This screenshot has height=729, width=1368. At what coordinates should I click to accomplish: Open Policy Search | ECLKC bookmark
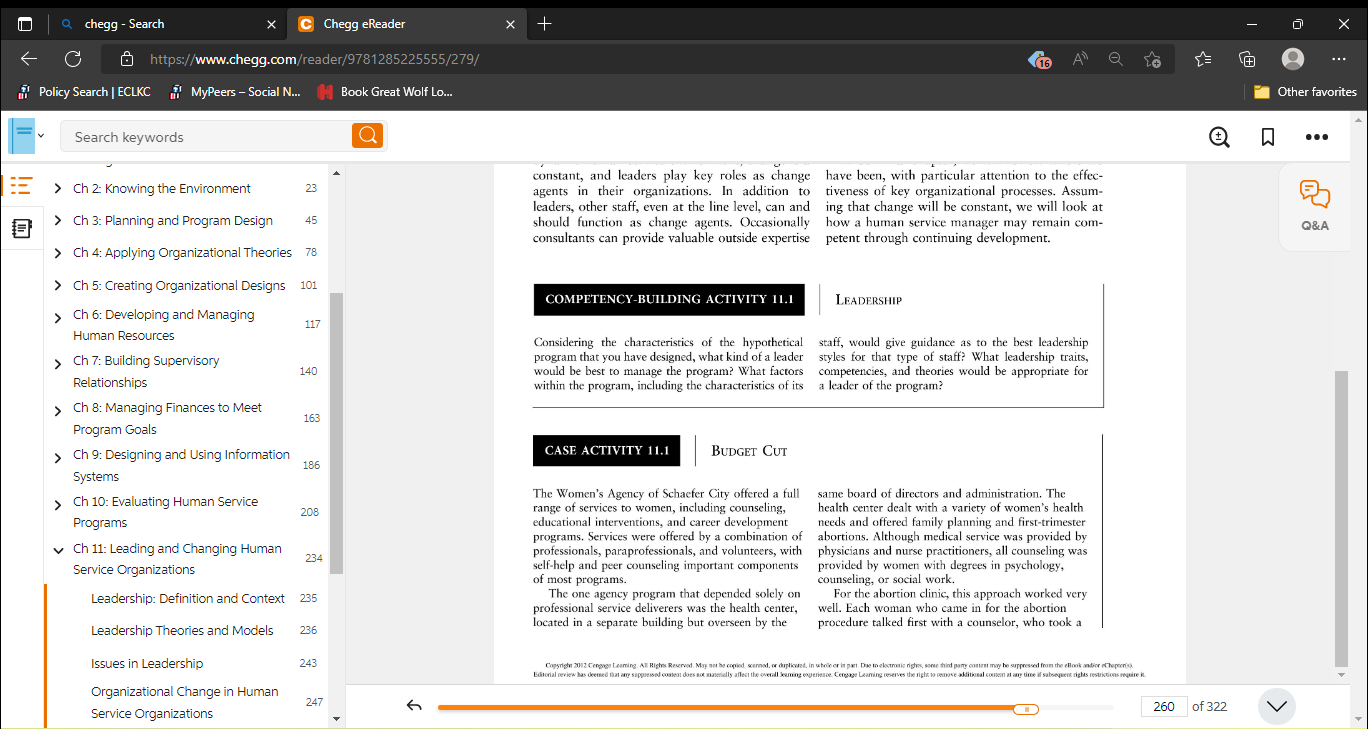[84, 92]
